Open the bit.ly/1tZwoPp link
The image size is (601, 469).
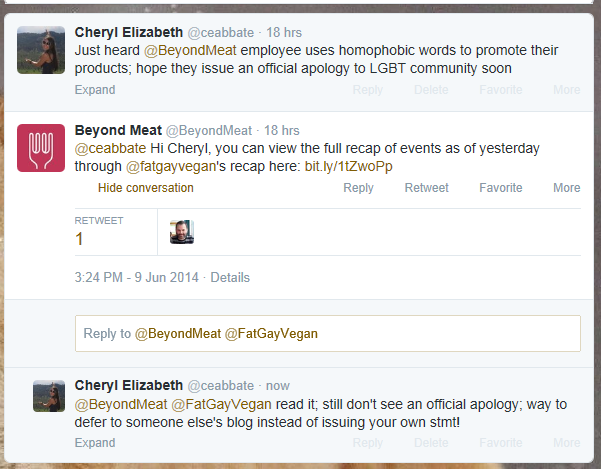pos(348,166)
